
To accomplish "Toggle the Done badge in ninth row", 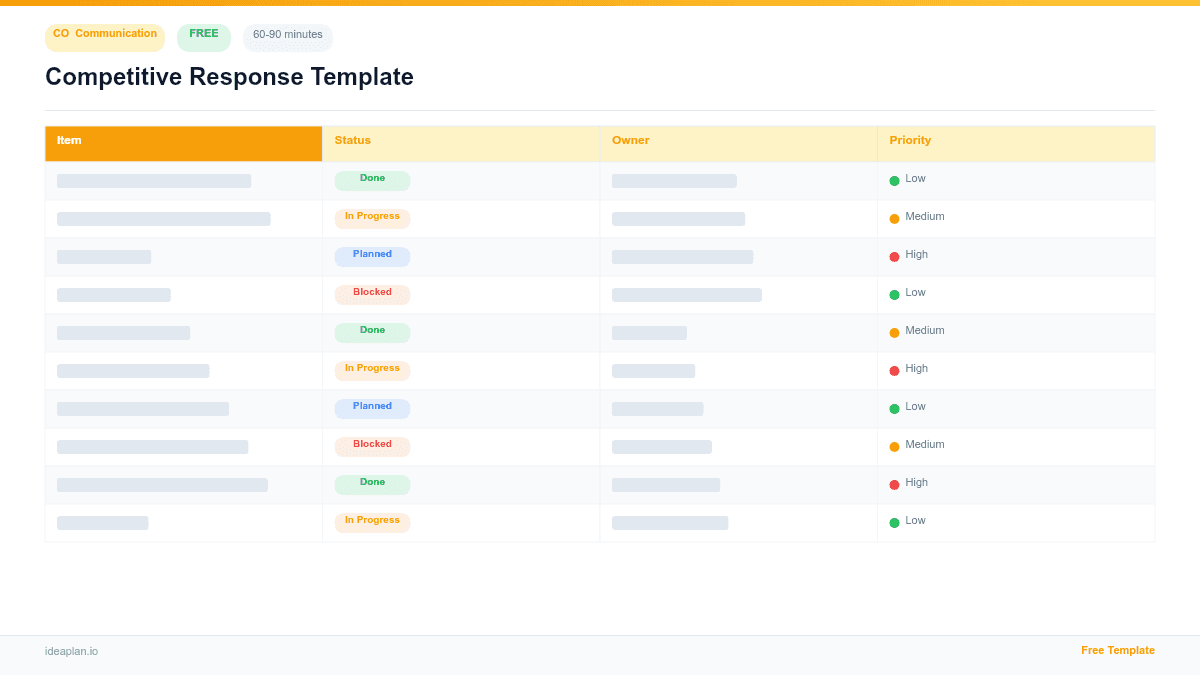I will point(372,483).
